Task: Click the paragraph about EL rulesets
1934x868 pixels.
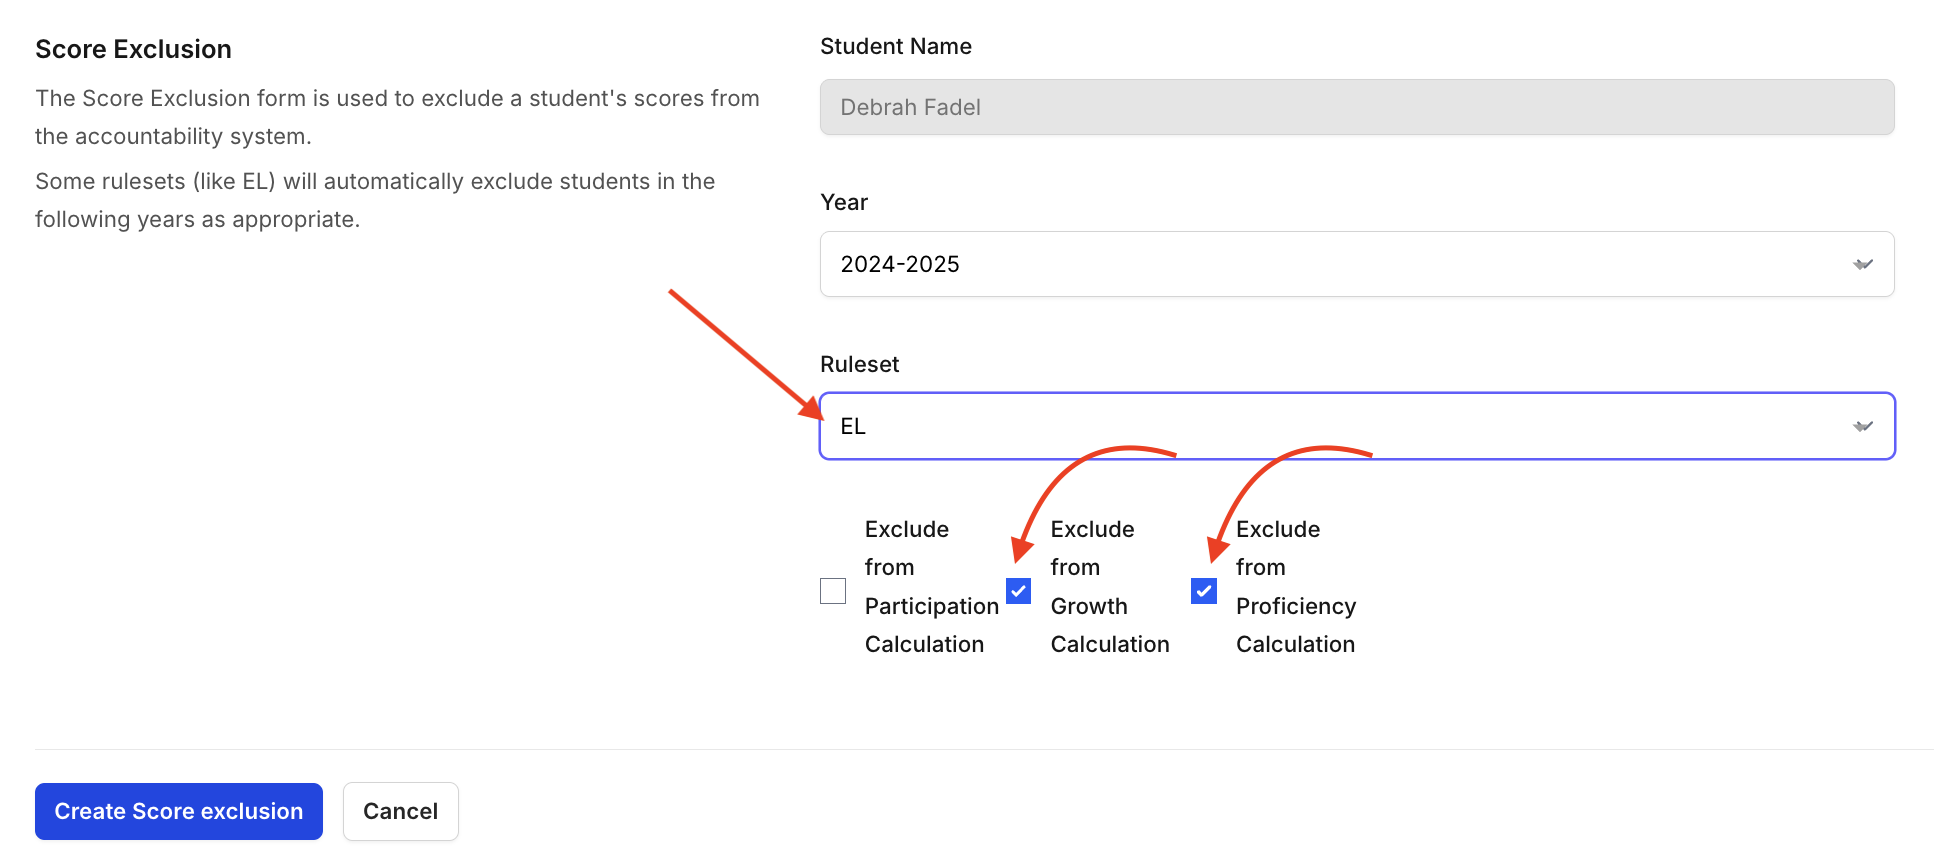Action: click(x=375, y=200)
